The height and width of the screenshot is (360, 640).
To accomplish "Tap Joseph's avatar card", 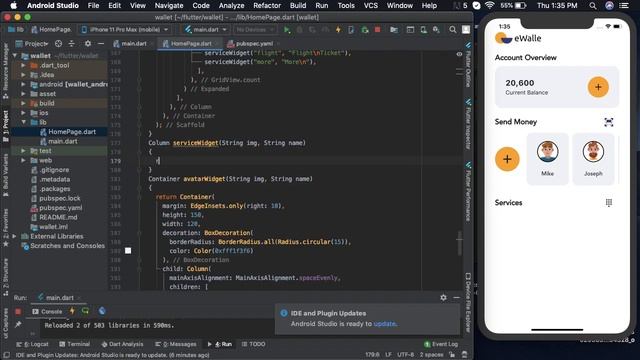I will click(x=593, y=159).
